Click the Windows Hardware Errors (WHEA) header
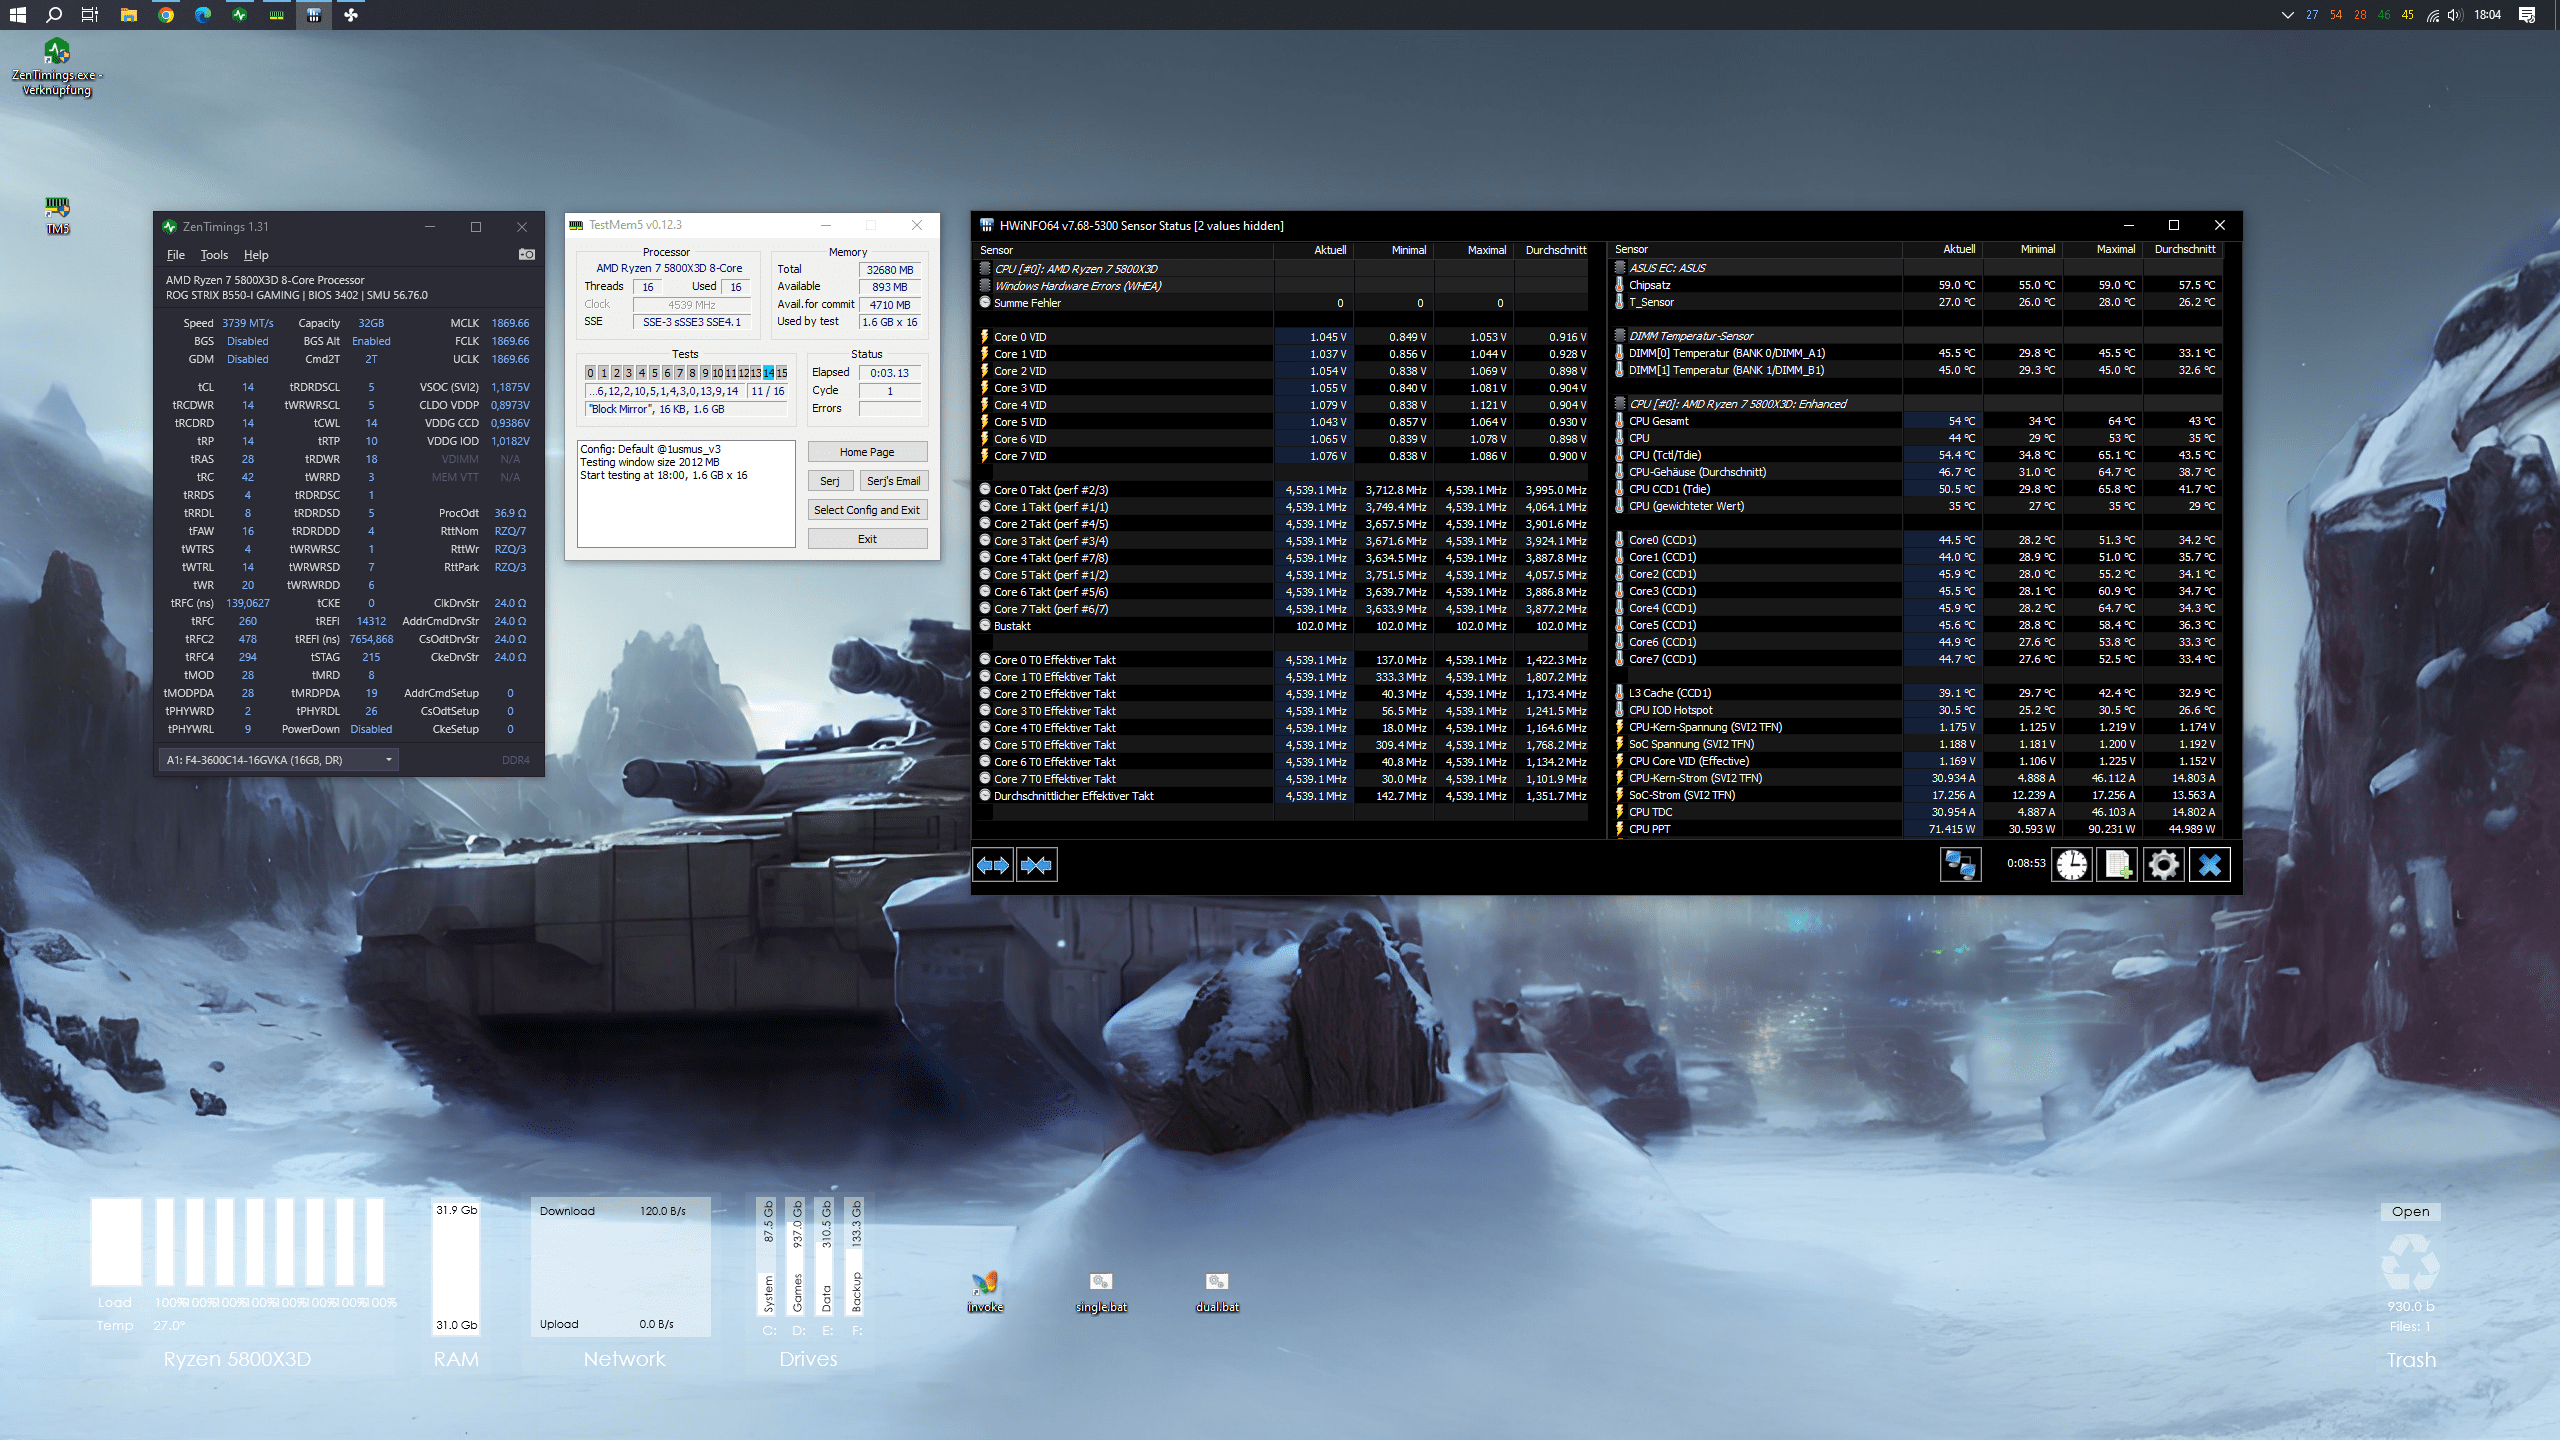Screen dimensions: 2560x1440 click(1078, 286)
